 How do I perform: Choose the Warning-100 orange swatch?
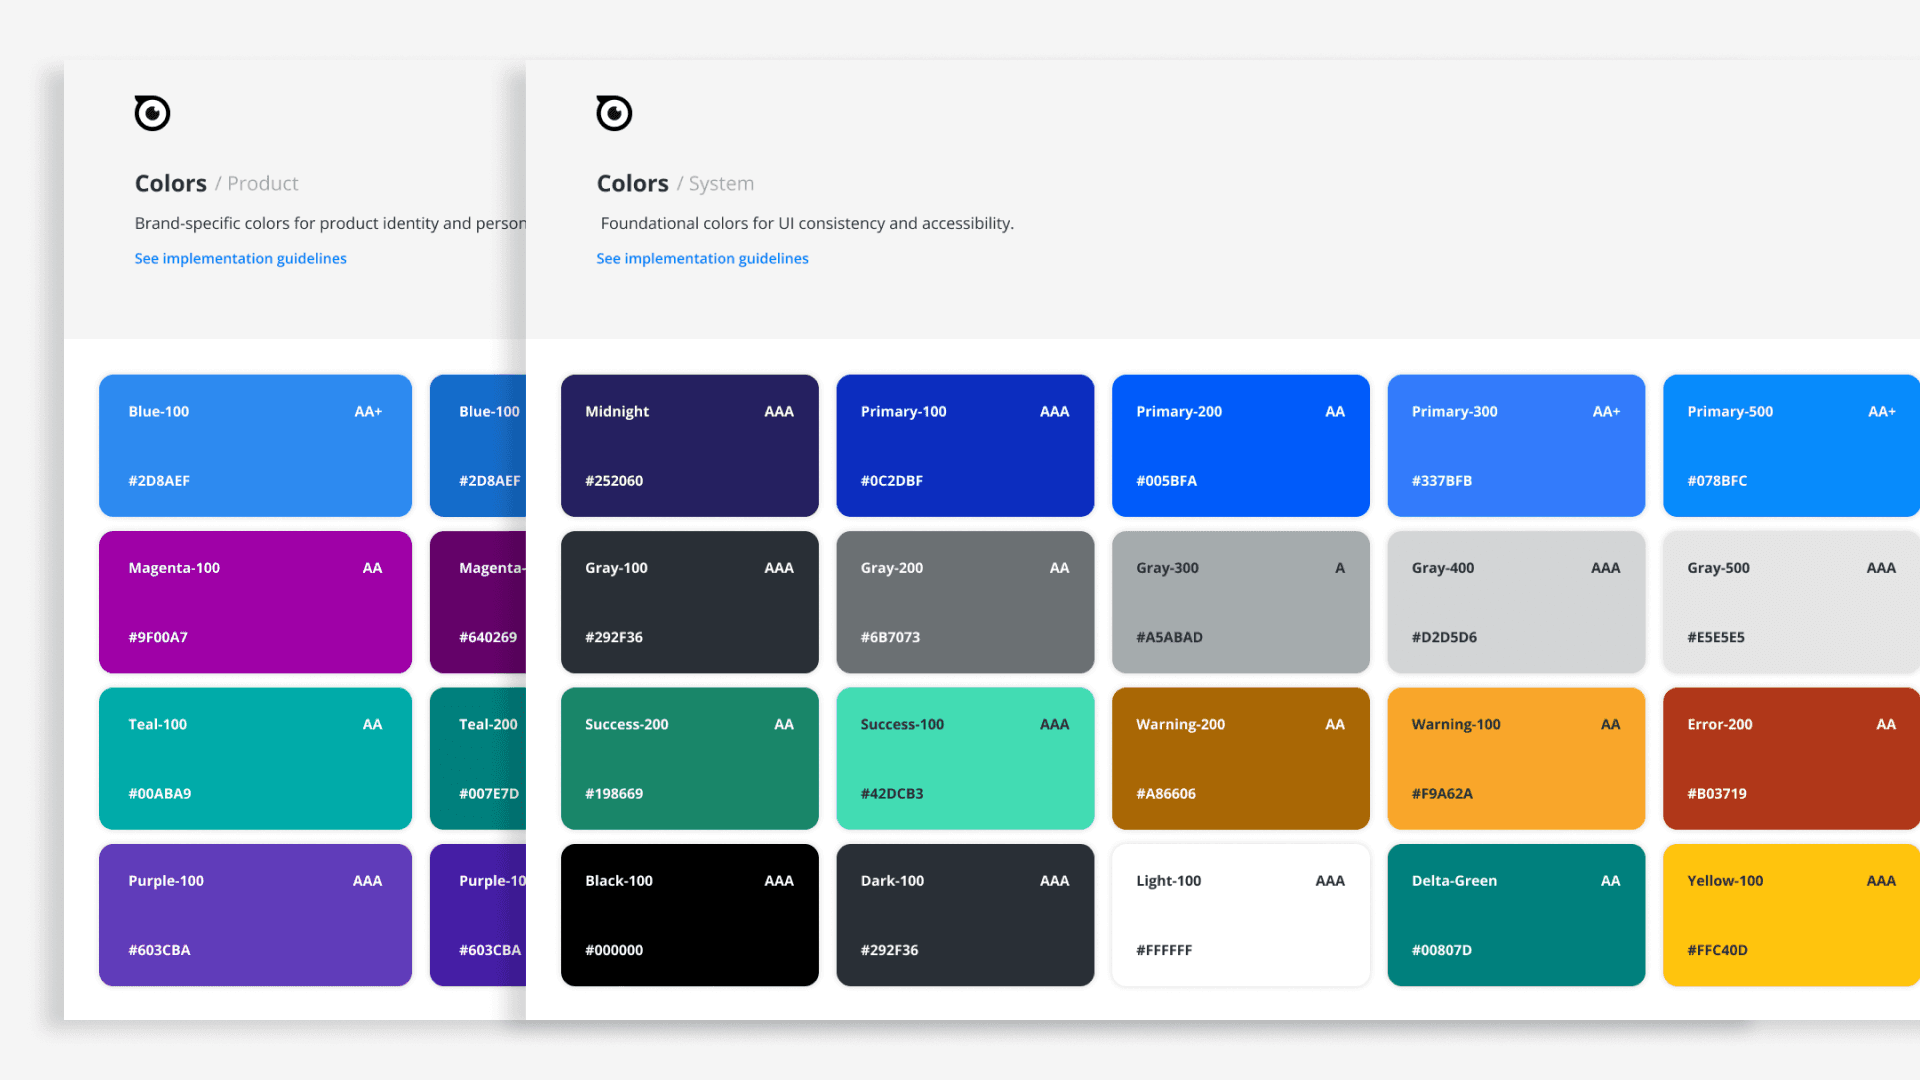point(1516,759)
